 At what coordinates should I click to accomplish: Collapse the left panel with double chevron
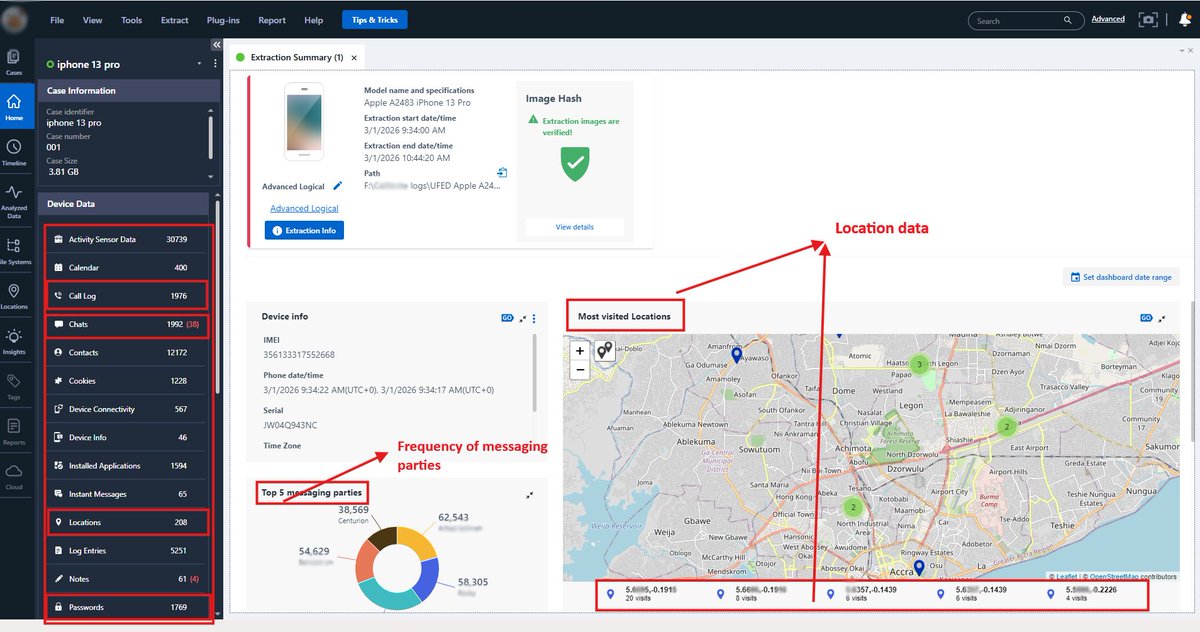coord(217,45)
